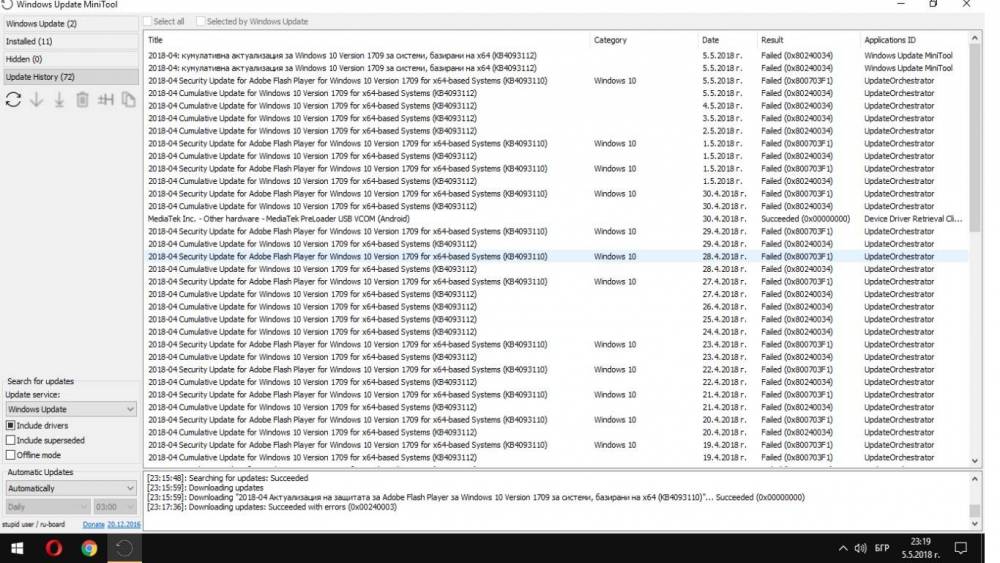Screen dimensions: 1000x563
Task: Open volume control in system tray
Action: 860,548
